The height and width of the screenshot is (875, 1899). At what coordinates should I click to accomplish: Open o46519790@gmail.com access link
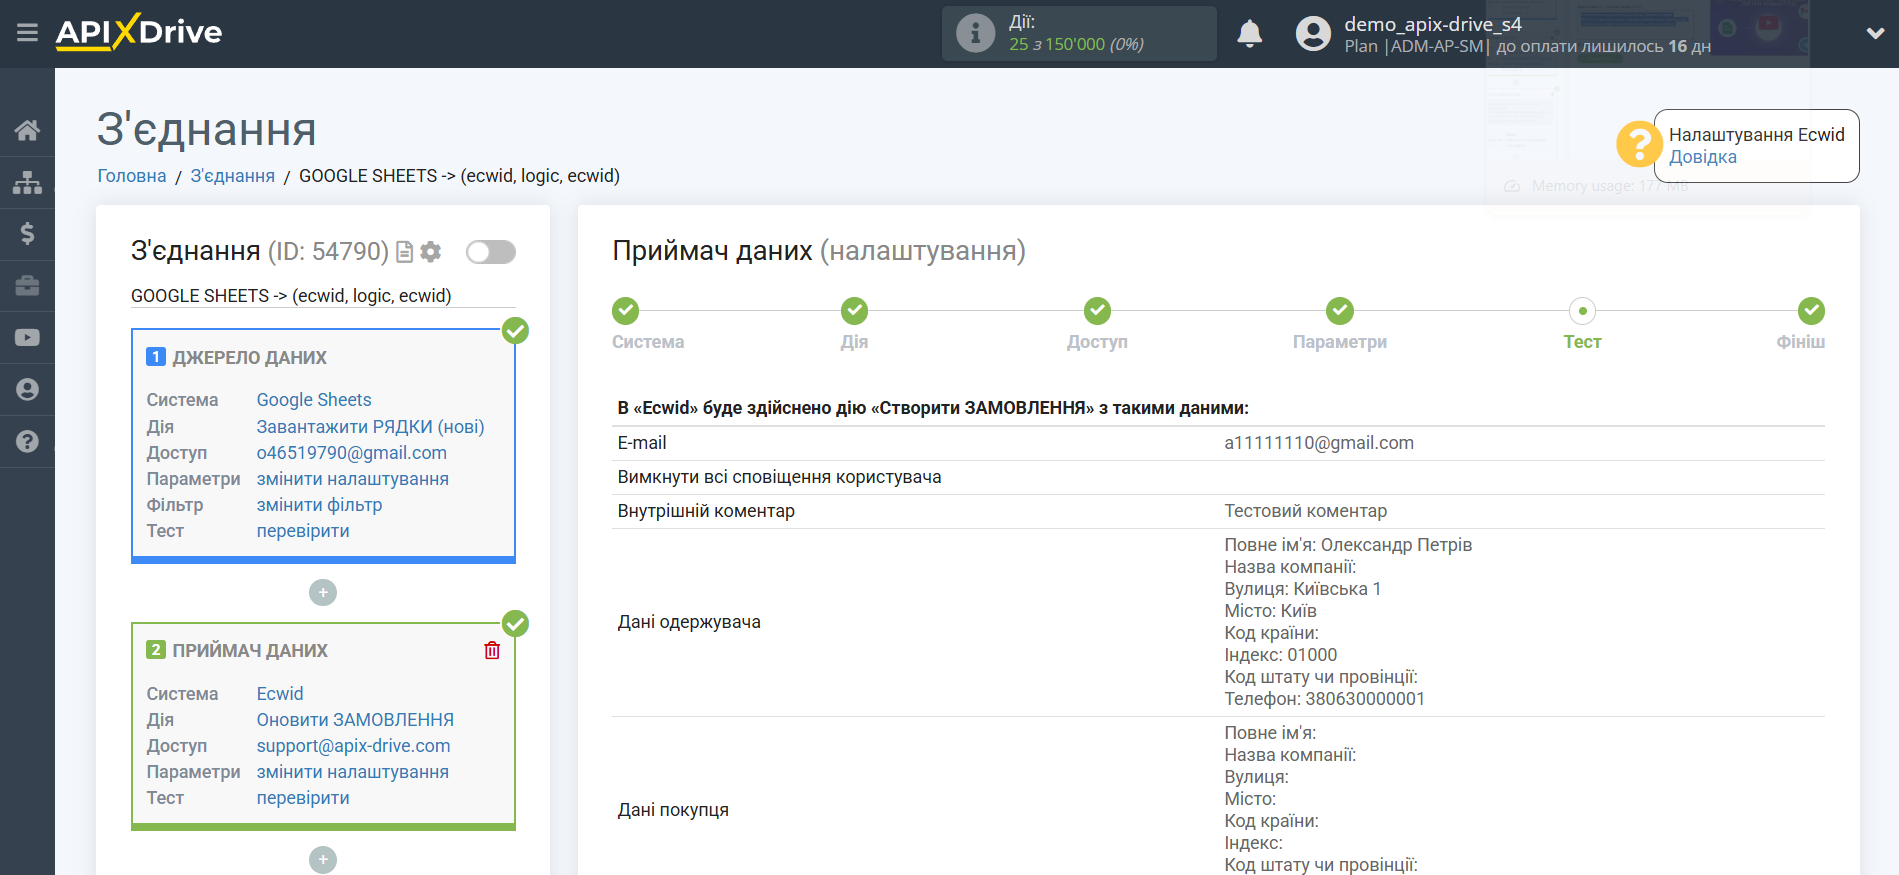click(352, 453)
